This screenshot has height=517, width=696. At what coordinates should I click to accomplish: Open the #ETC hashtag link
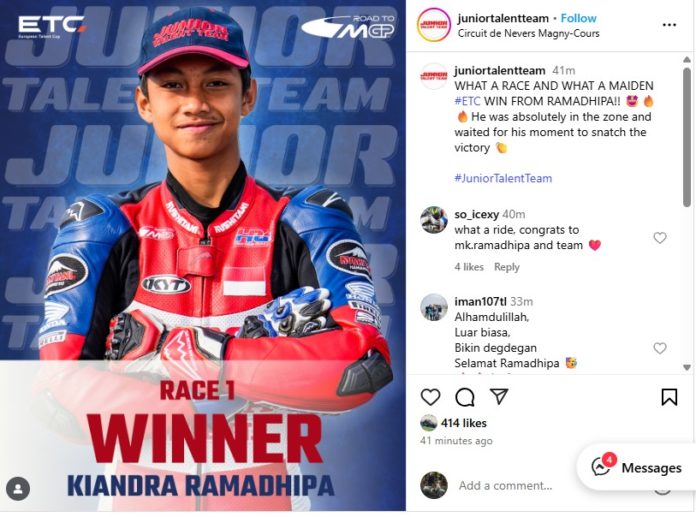click(467, 101)
